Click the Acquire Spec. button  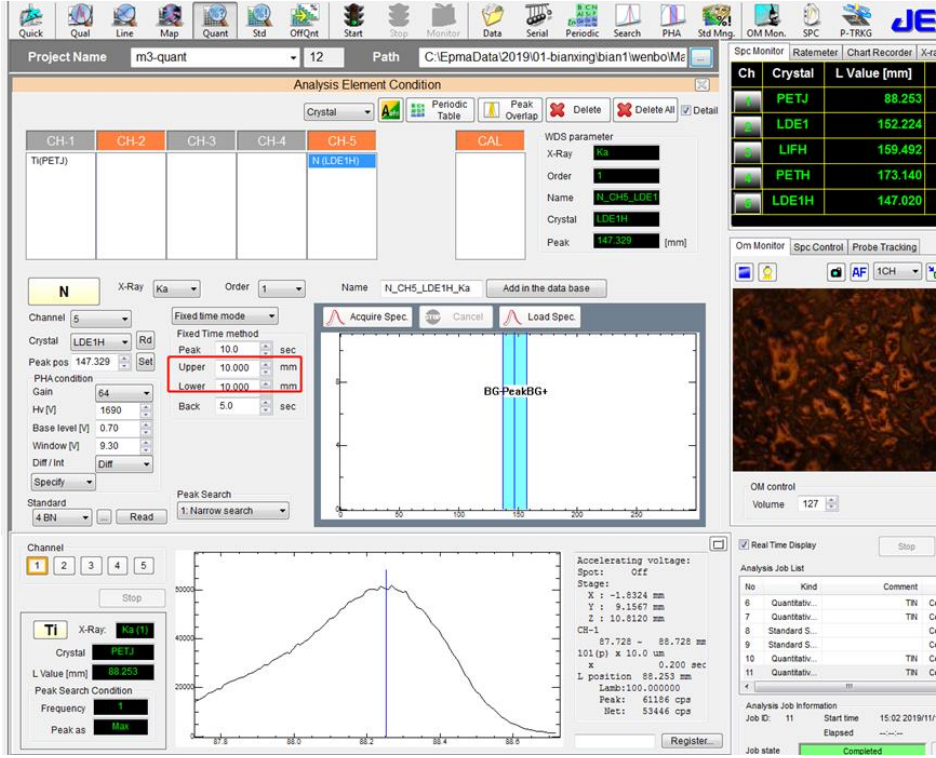[367, 317]
